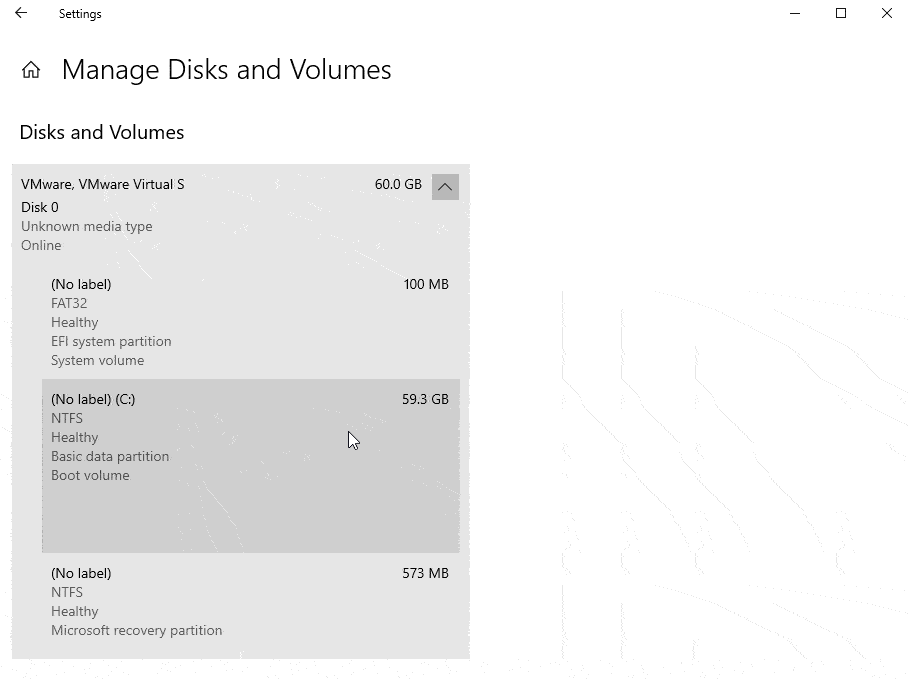Collapse the Disk 0 volume list via the chevron
The image size is (908, 679).
pos(445,187)
